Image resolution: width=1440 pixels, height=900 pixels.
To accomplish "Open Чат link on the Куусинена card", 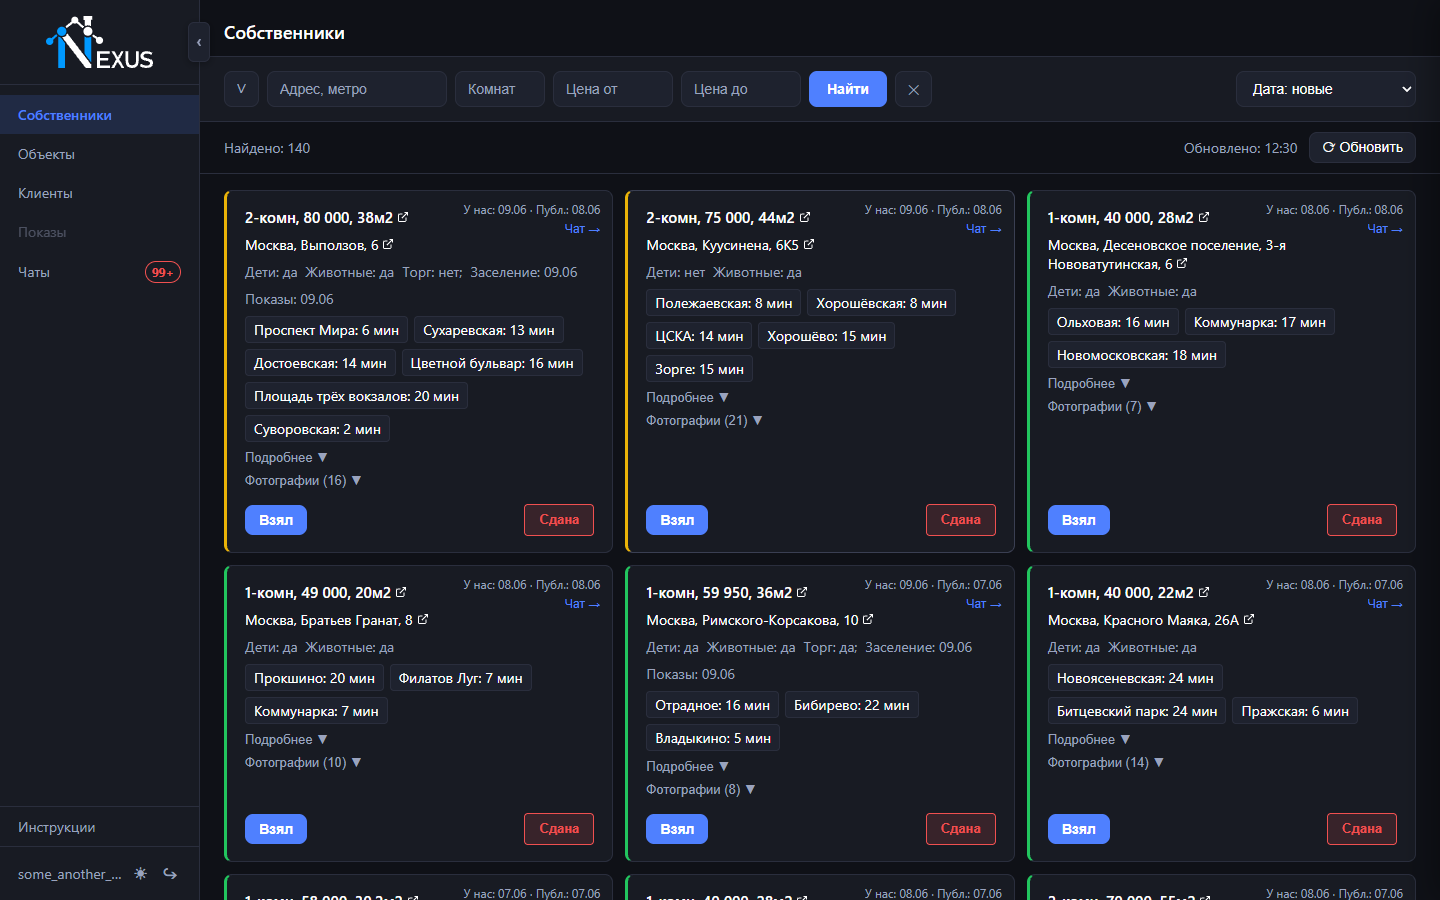I will (x=984, y=229).
